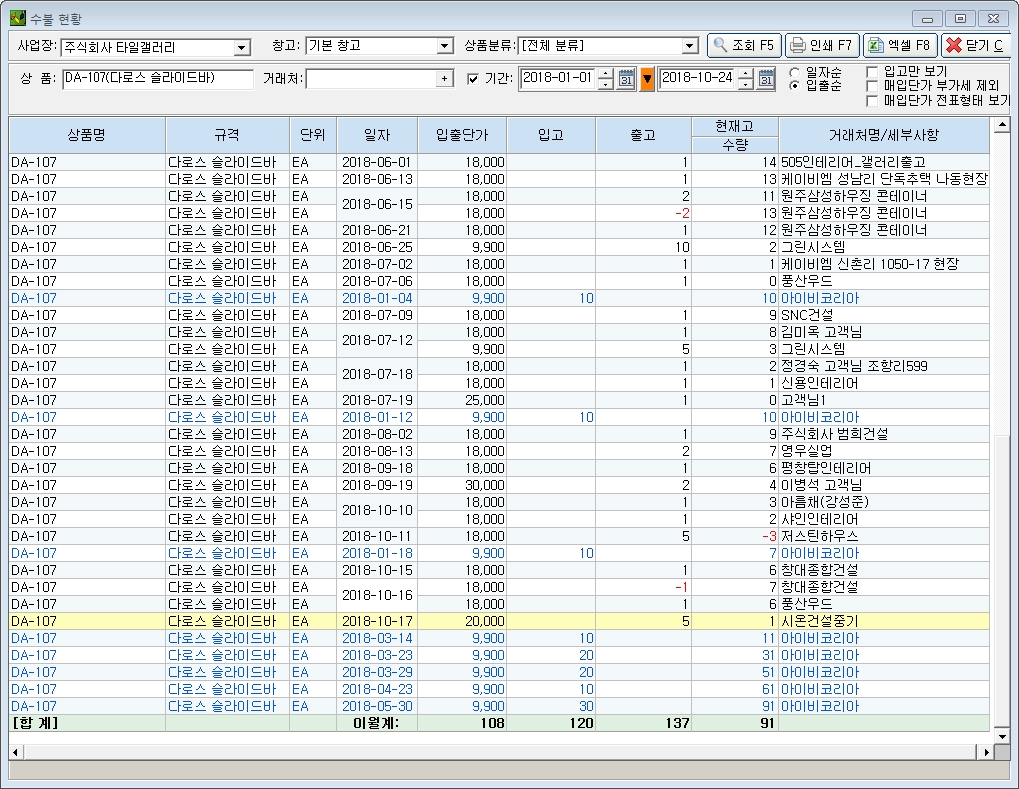Click the vertical scrollbar up arrow
This screenshot has width=1019, height=789.
pos(1002,124)
